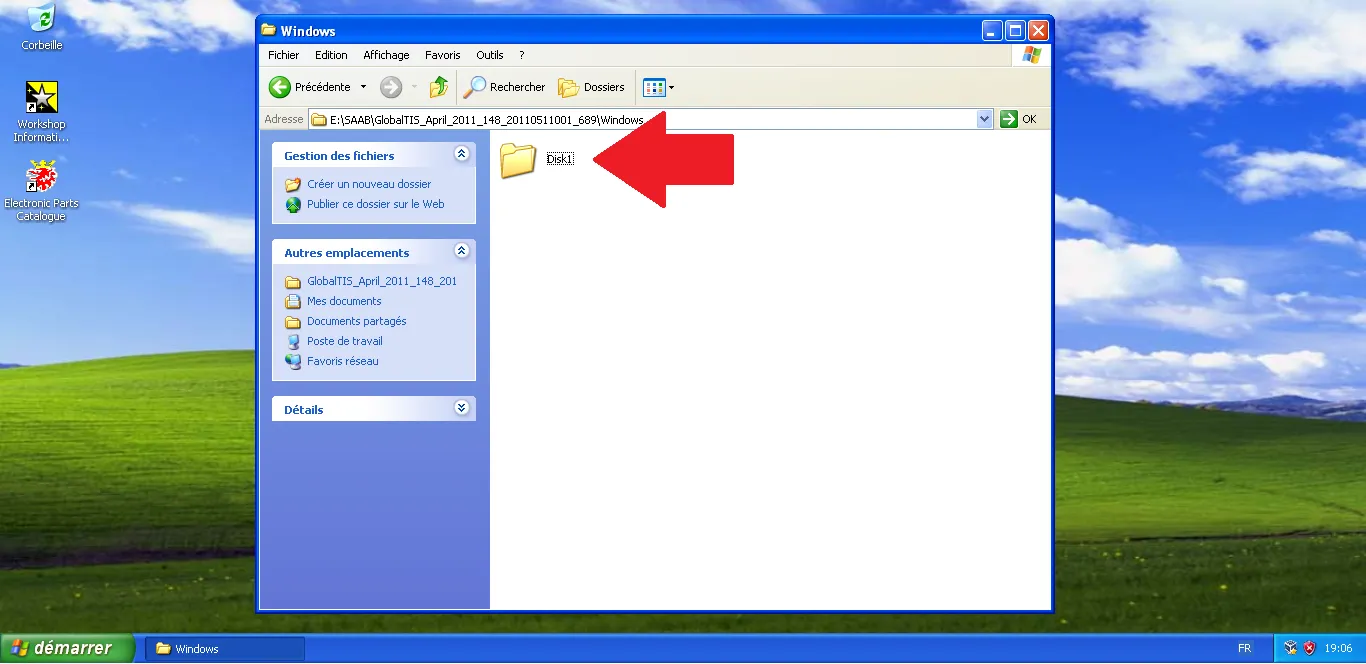This screenshot has width=1366, height=664.
Task: Open the Workshop Information desktop icon
Action: (x=41, y=97)
